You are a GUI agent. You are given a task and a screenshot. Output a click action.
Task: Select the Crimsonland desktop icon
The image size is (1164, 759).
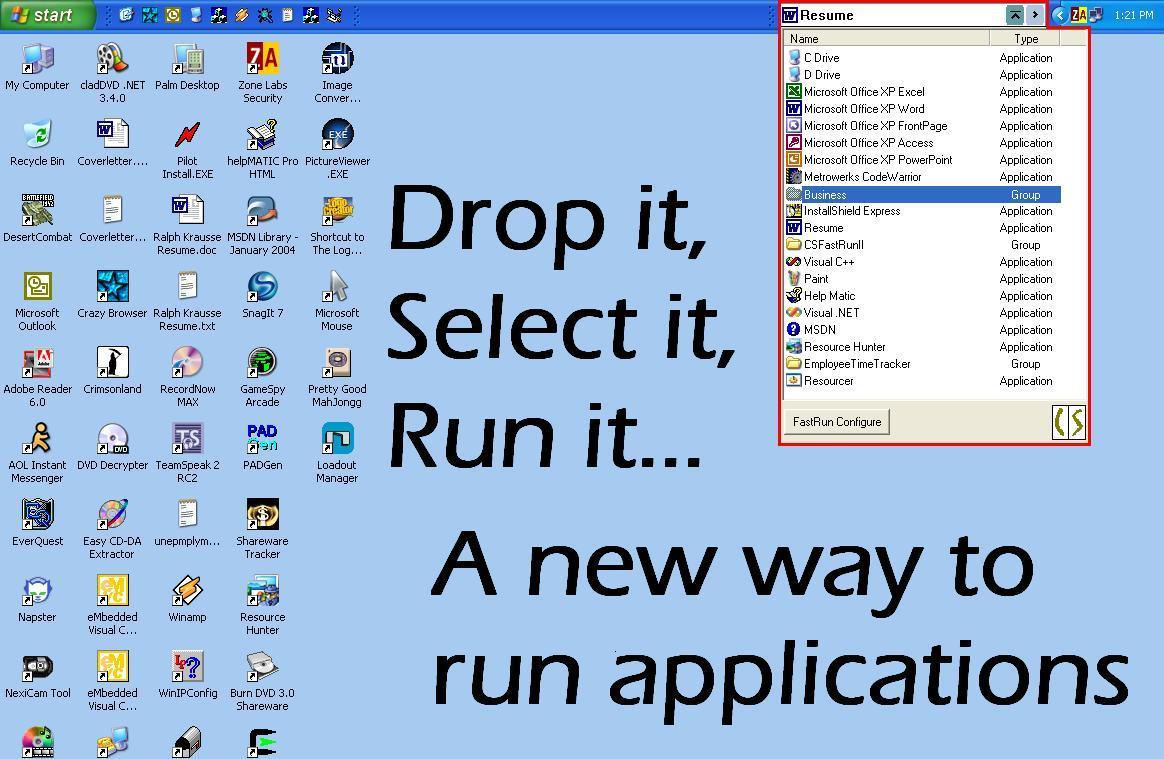click(x=113, y=371)
